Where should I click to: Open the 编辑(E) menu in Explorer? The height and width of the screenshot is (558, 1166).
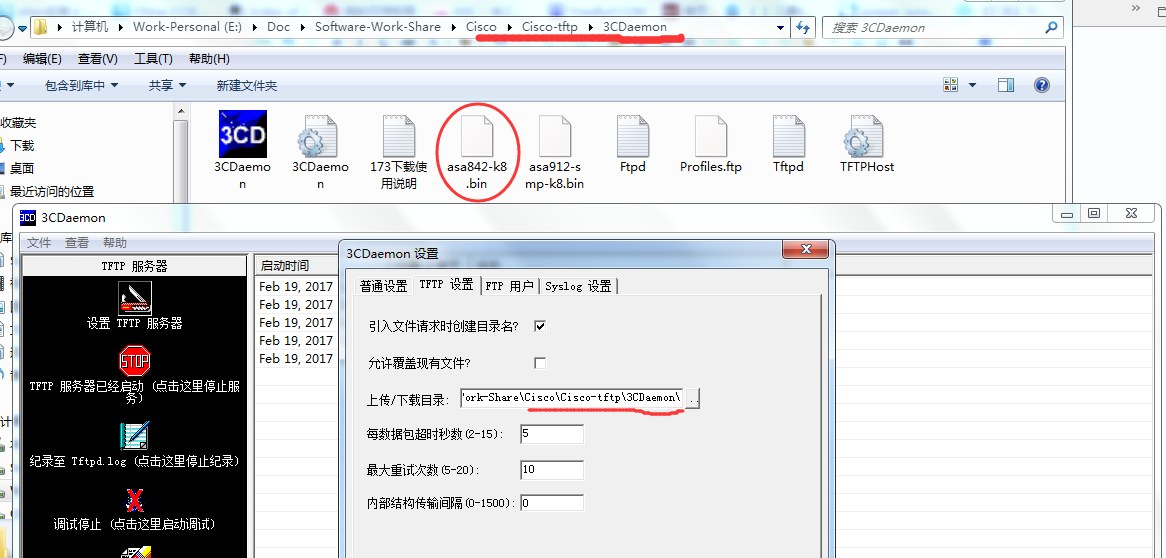click(x=42, y=59)
